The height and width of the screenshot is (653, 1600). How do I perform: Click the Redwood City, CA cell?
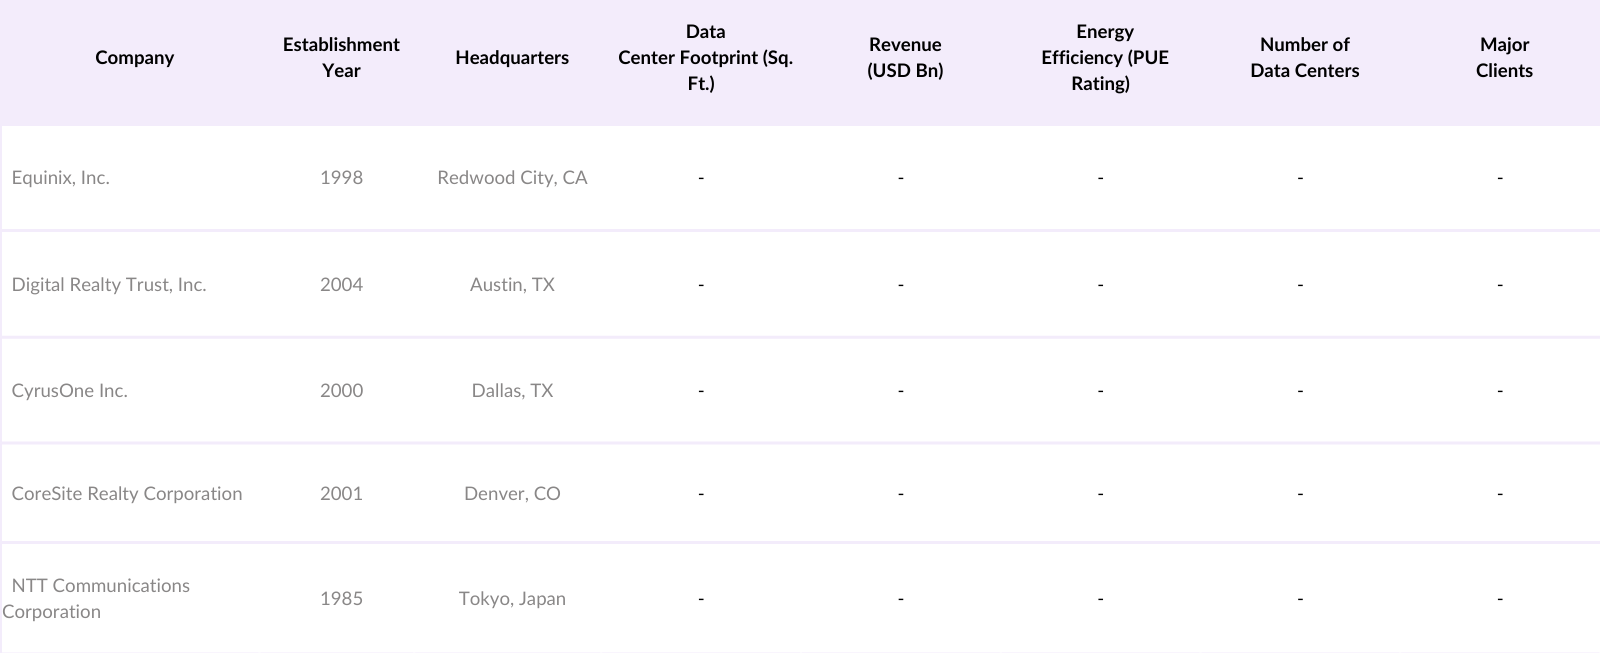point(512,178)
